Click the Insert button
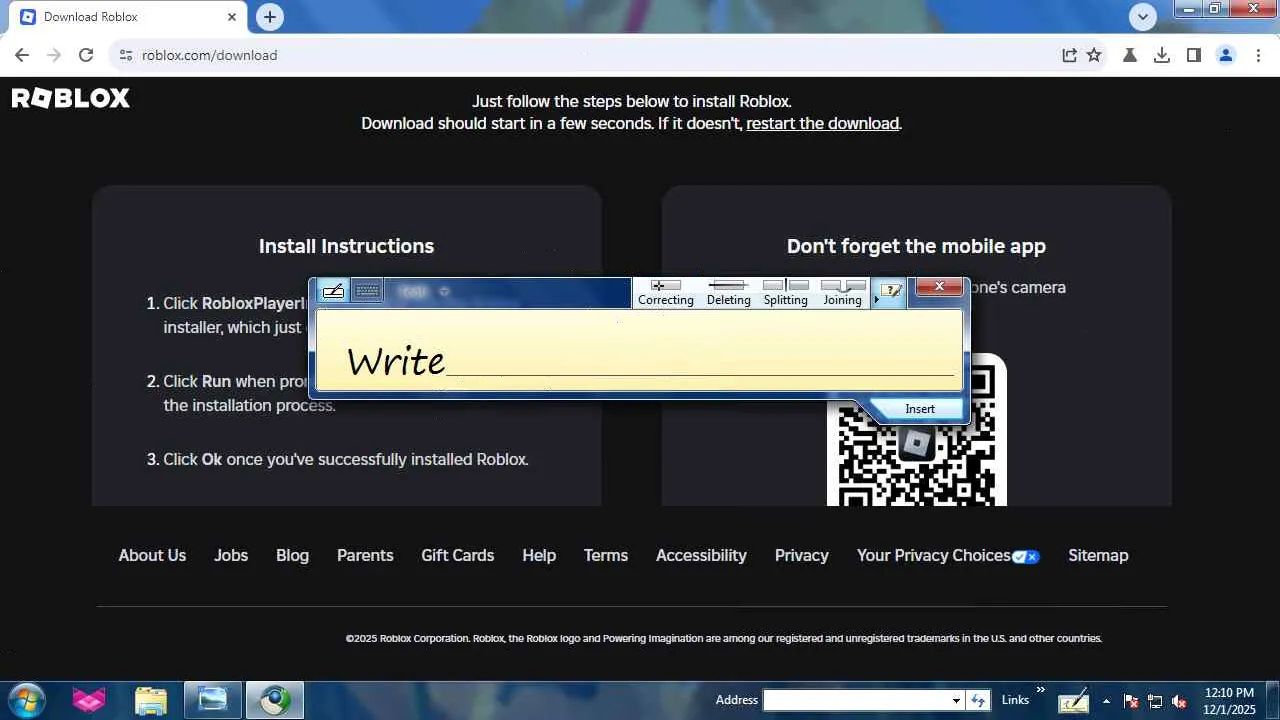Image resolution: width=1280 pixels, height=720 pixels. point(919,409)
